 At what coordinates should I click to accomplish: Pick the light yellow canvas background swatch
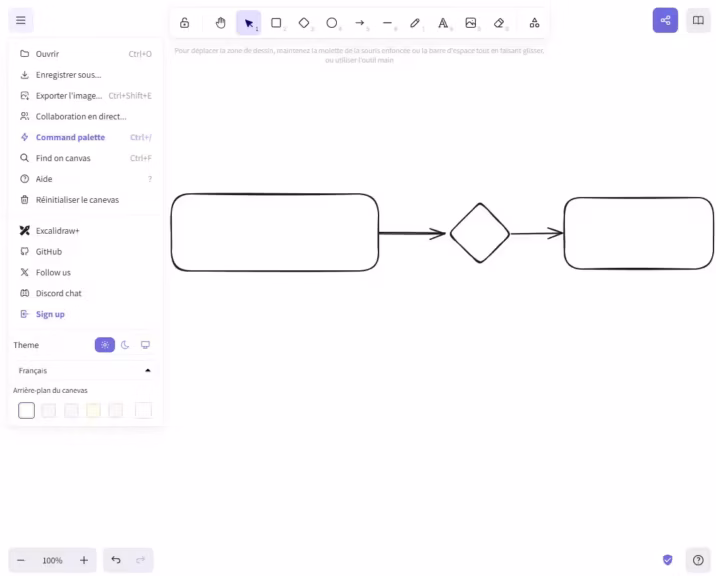pyautogui.click(x=93, y=410)
